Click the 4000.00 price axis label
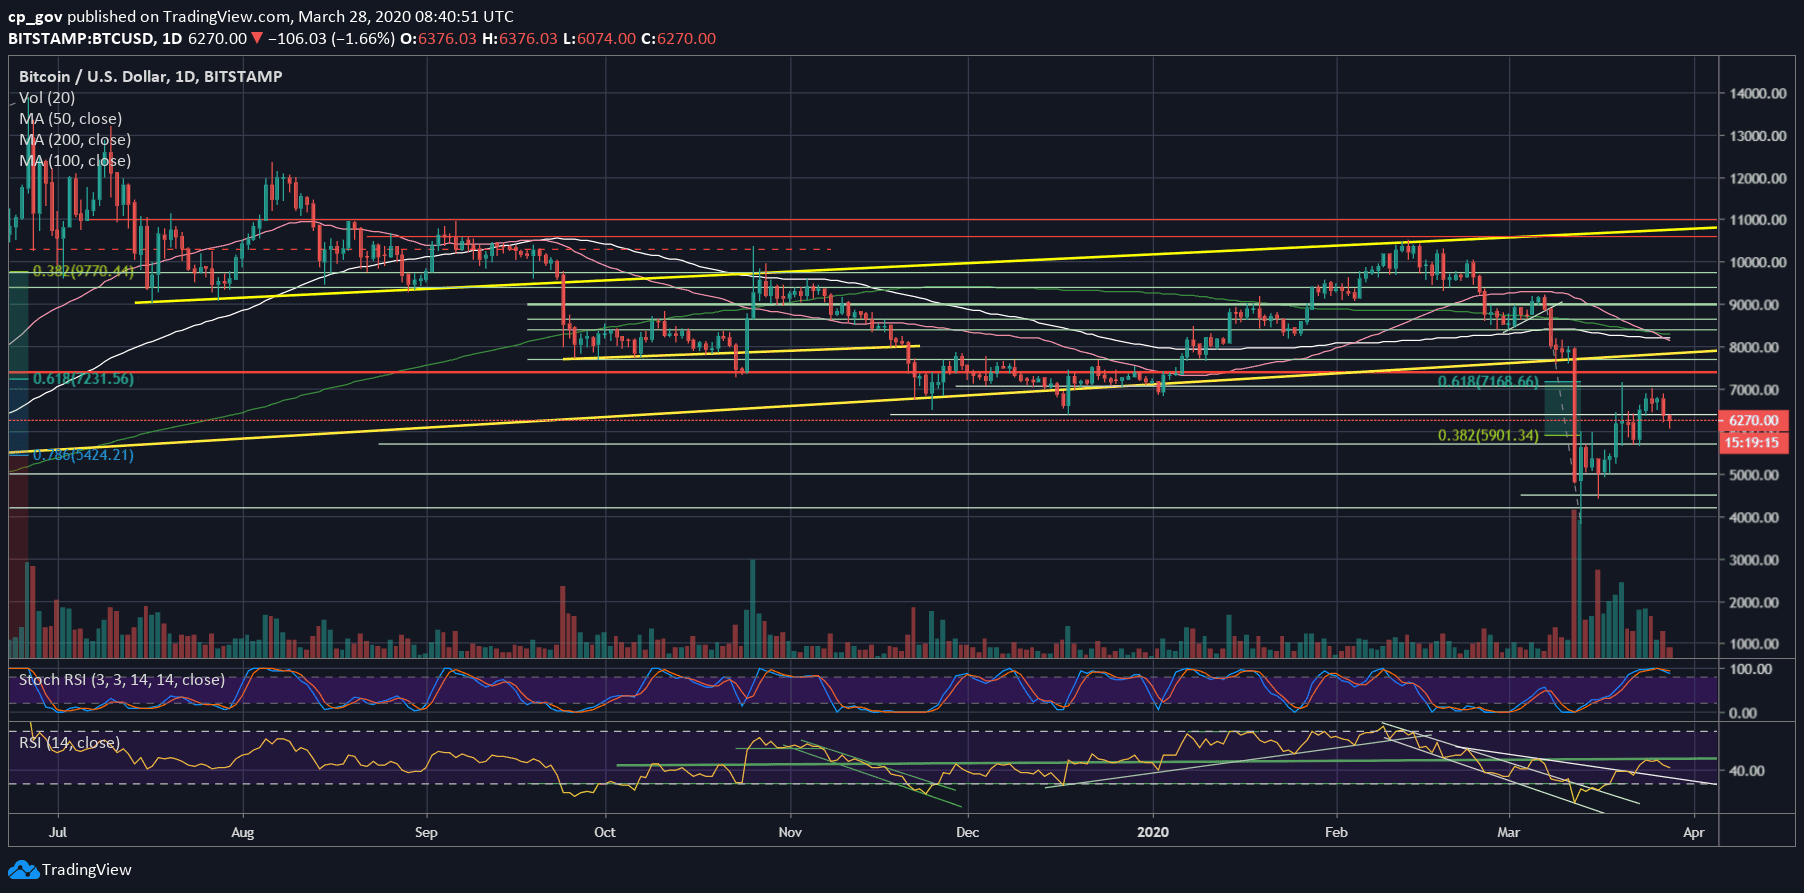 pyautogui.click(x=1754, y=518)
